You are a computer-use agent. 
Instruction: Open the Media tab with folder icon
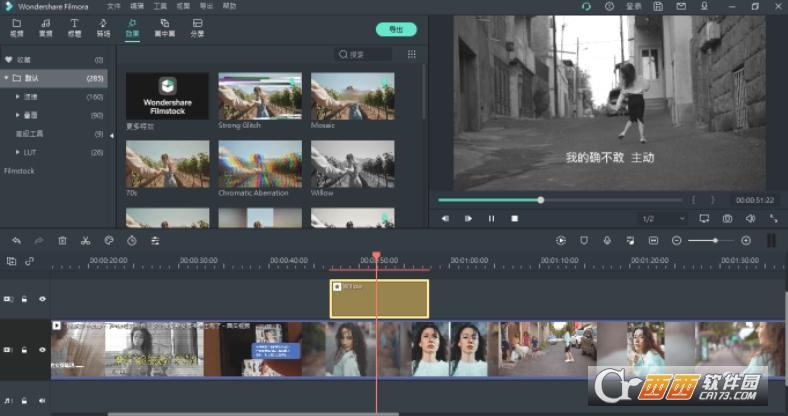click(17, 28)
